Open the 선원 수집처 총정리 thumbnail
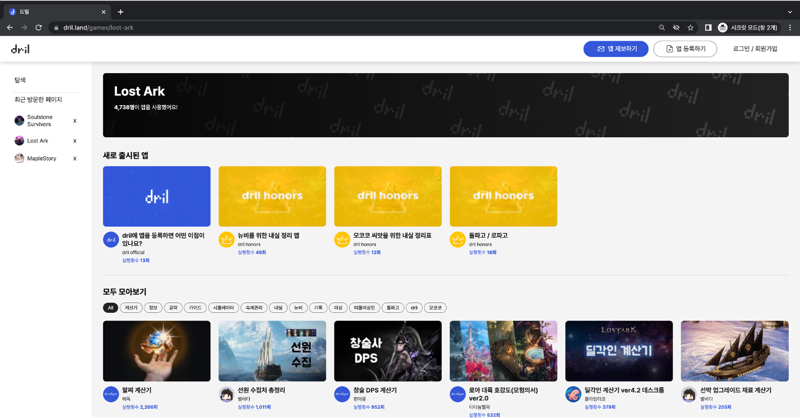The width and height of the screenshot is (800, 418). click(x=272, y=351)
